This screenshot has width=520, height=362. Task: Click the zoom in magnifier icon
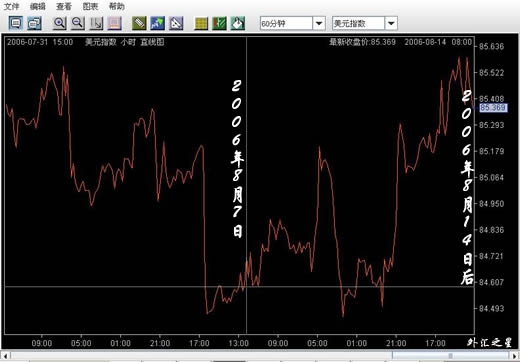pos(59,23)
